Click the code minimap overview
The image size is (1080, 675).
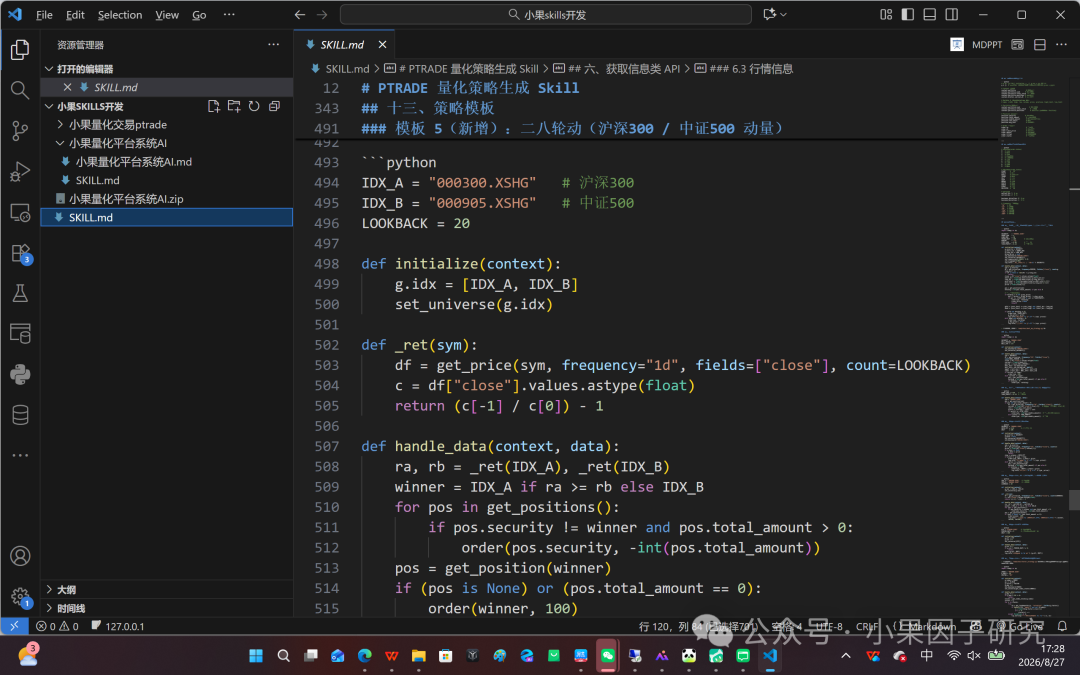1033,344
